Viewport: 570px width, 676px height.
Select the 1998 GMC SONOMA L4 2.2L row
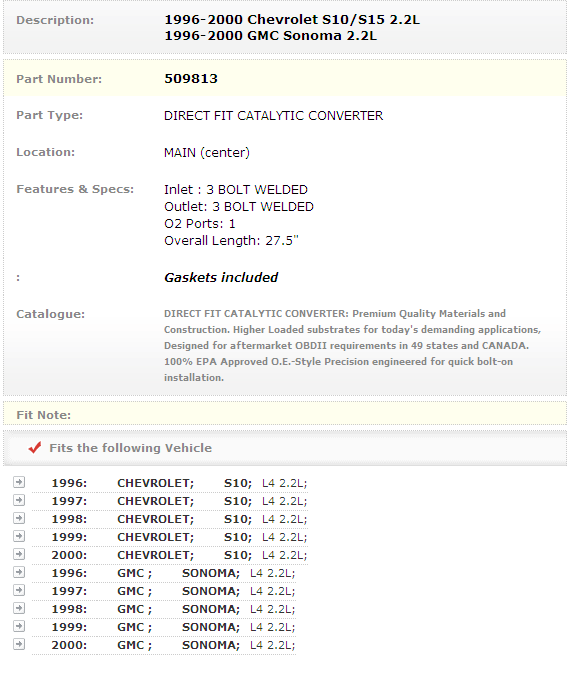(x=164, y=609)
